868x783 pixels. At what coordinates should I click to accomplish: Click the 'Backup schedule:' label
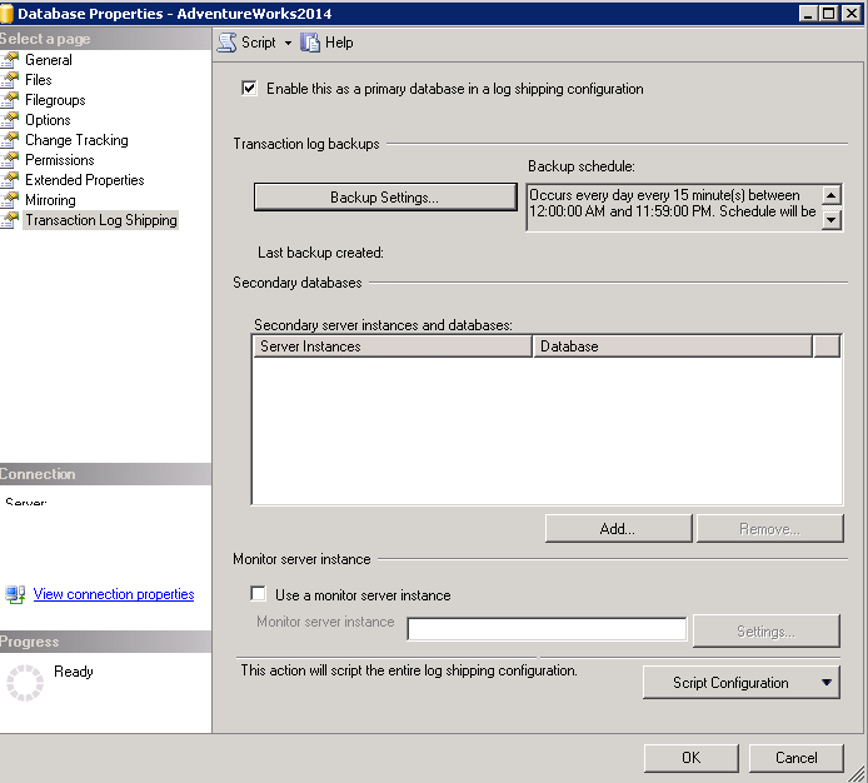581,166
